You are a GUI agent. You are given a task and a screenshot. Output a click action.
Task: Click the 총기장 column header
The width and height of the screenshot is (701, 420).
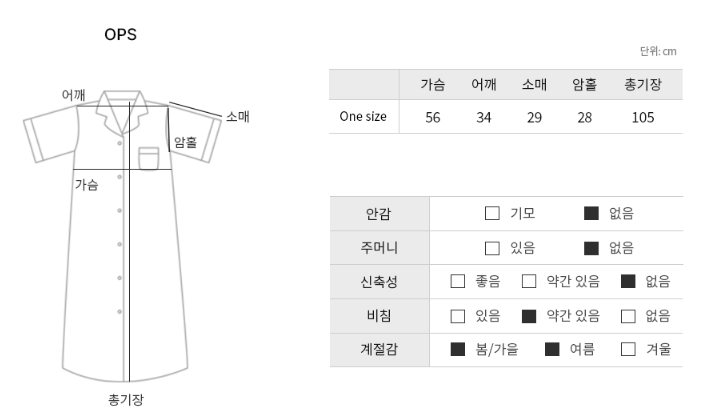[x=643, y=84]
